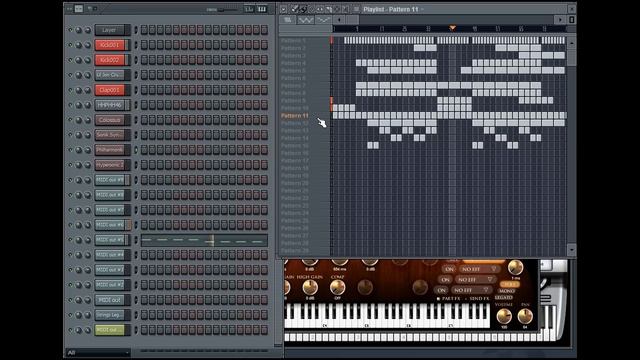
Task: Mute the Clap001 channel
Action: 70,90
